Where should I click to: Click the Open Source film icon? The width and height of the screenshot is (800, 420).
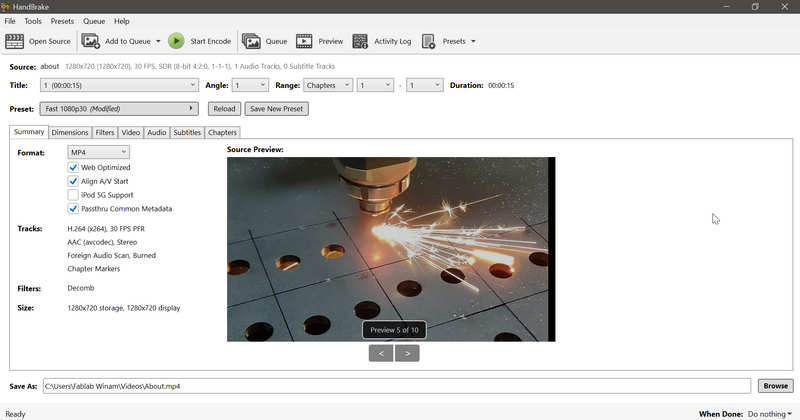tap(14, 41)
